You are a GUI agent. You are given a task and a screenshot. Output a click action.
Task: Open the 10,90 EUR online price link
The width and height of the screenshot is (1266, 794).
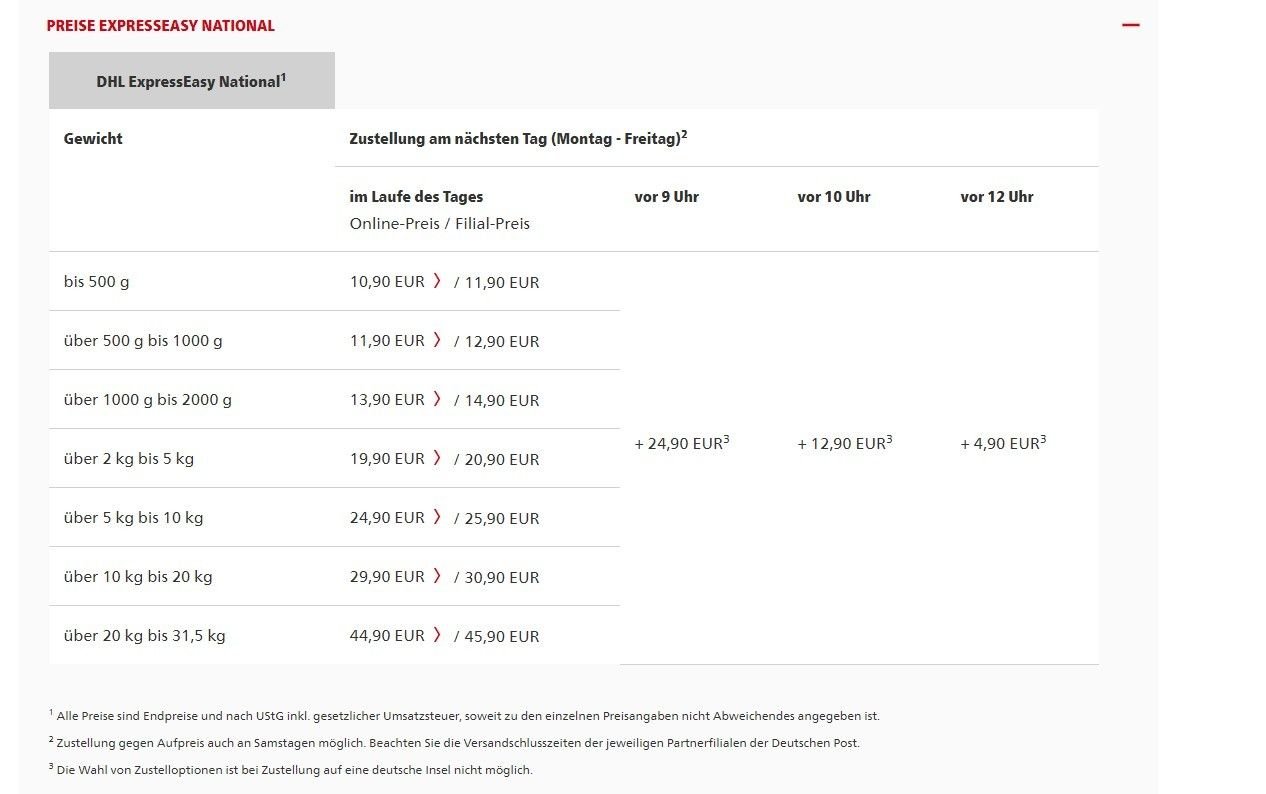coord(395,282)
